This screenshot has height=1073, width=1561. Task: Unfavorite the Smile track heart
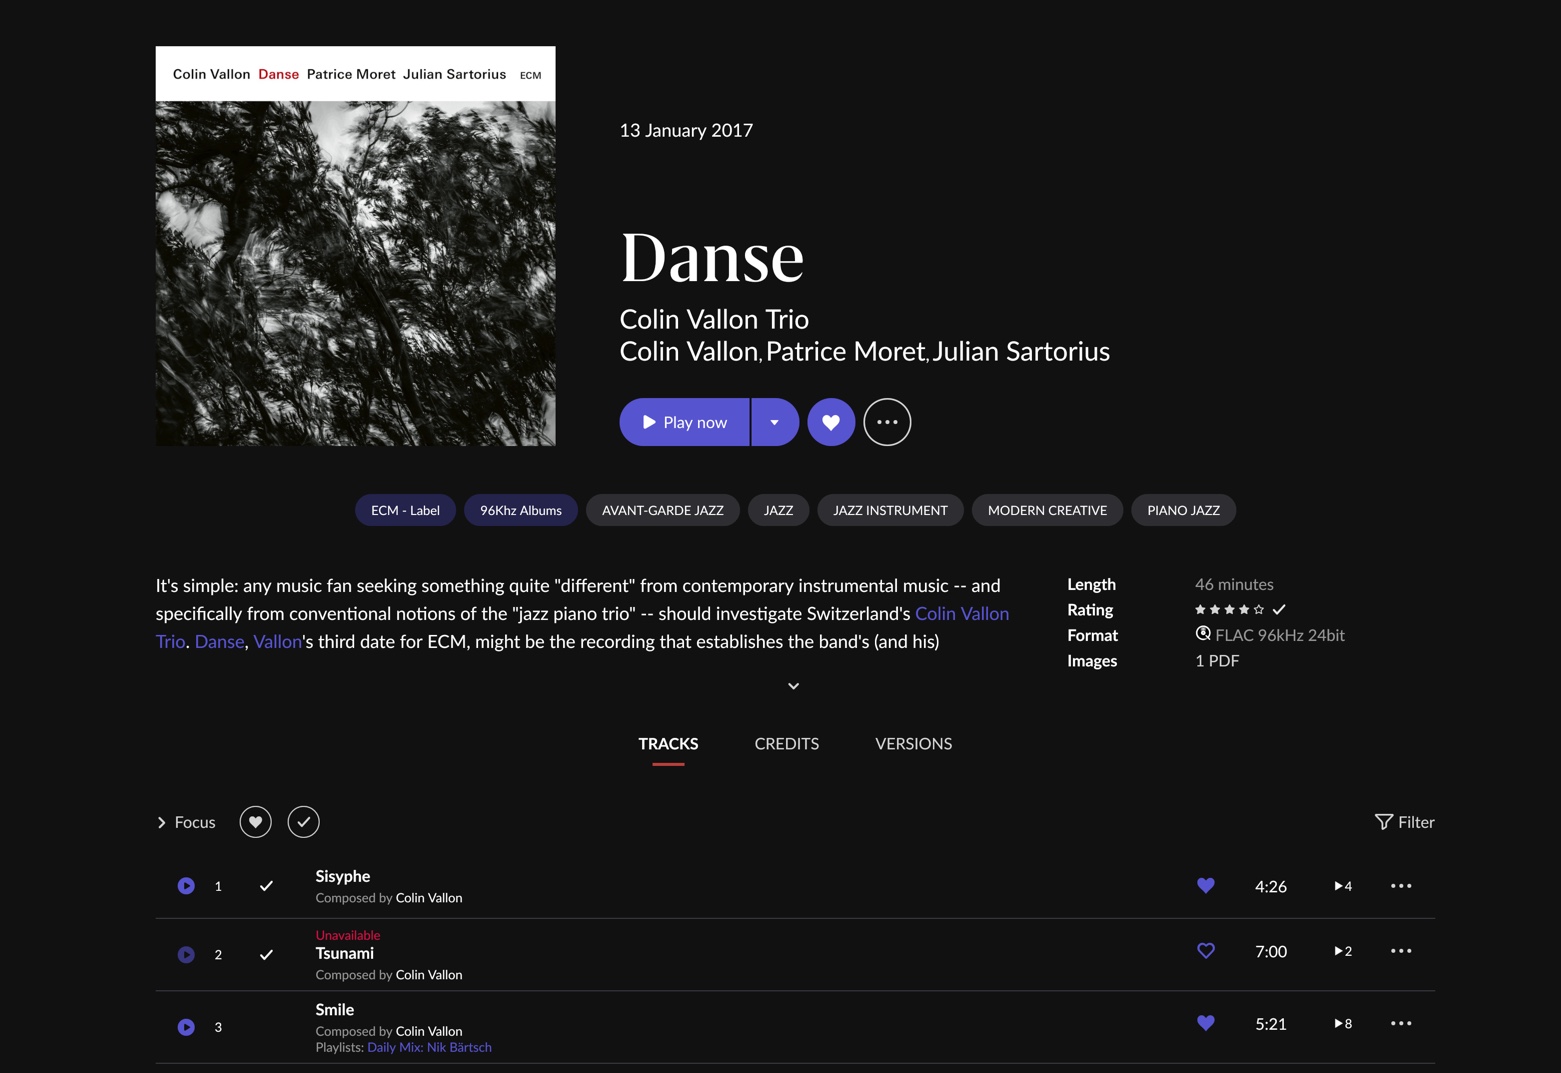[1205, 1023]
